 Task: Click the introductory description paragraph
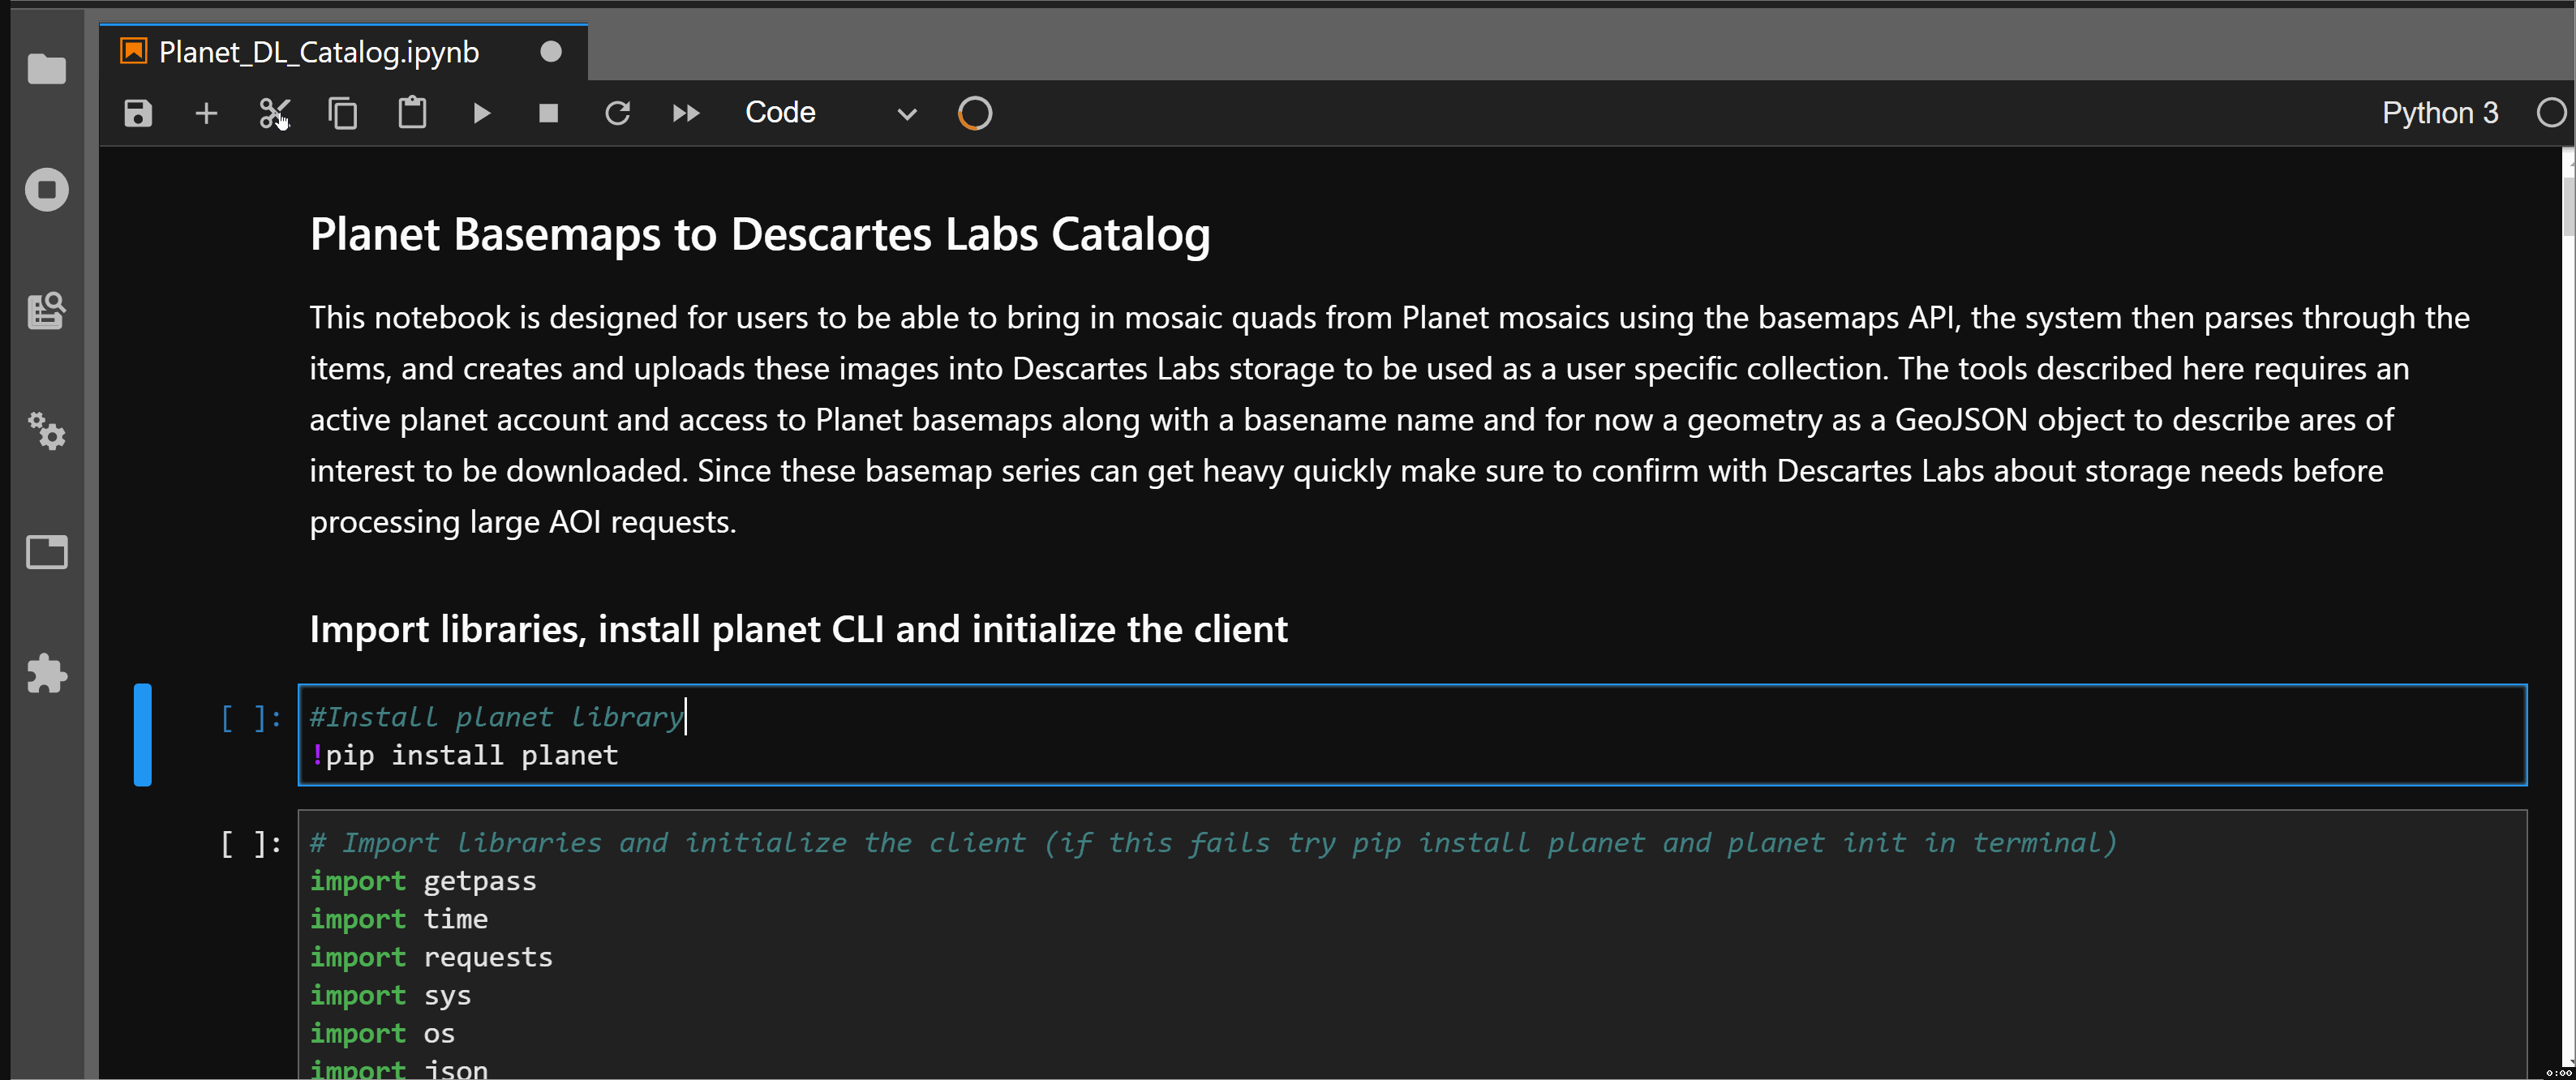click(1390, 419)
